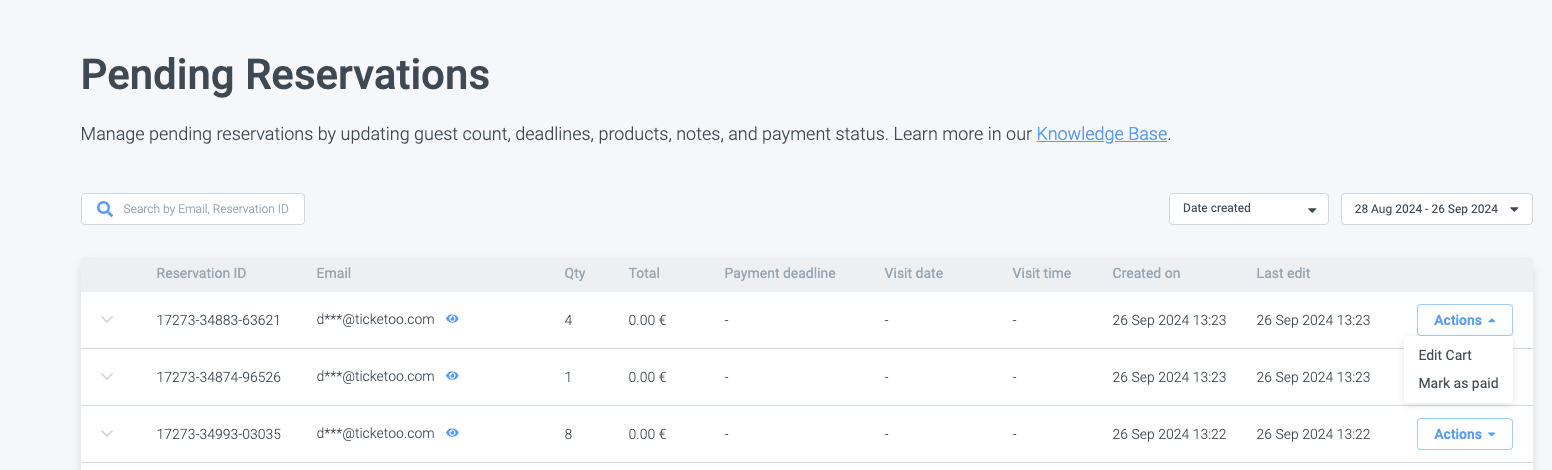Click the Total column header

645,273
